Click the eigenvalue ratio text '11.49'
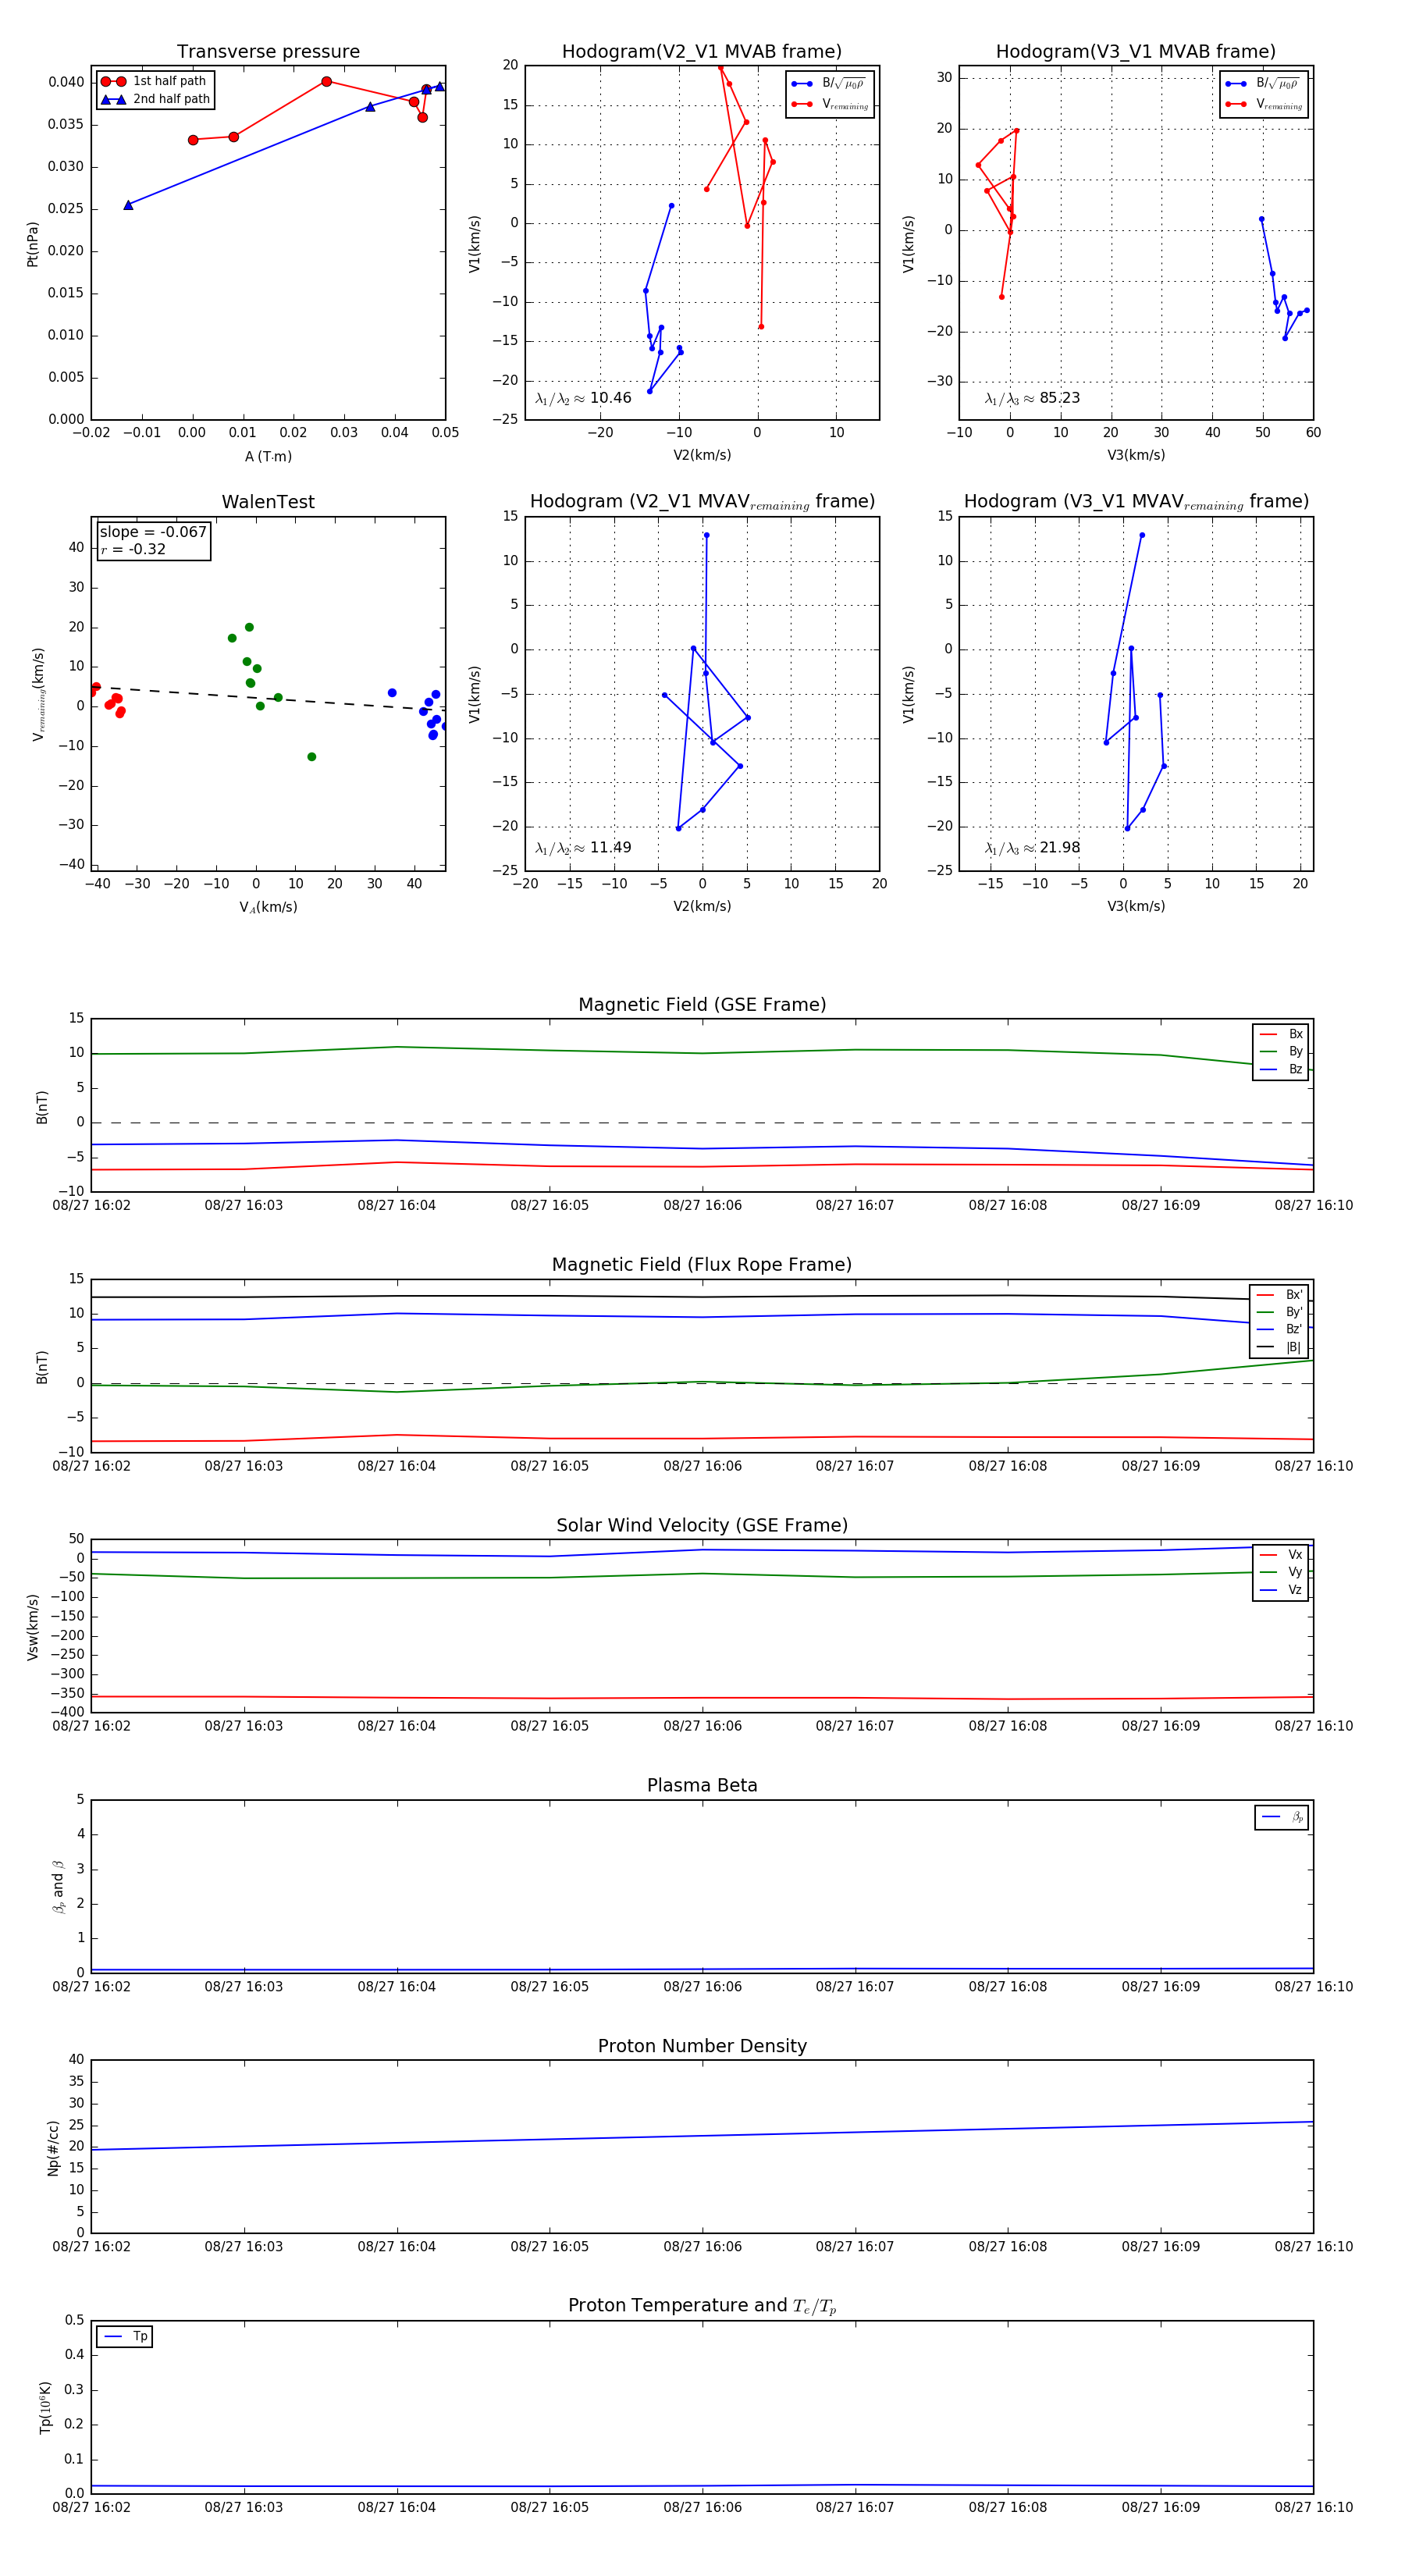Image resolution: width=1405 pixels, height=2576 pixels. 610,848
